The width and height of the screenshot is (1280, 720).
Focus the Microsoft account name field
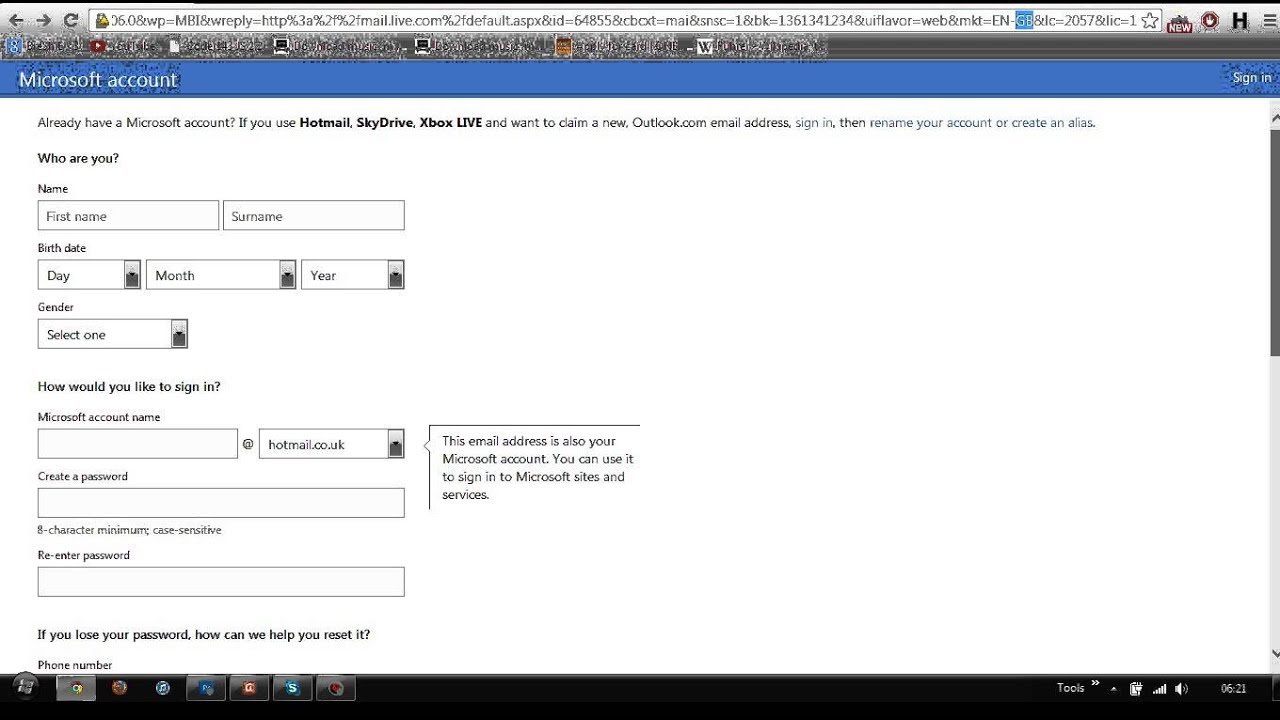(x=138, y=444)
